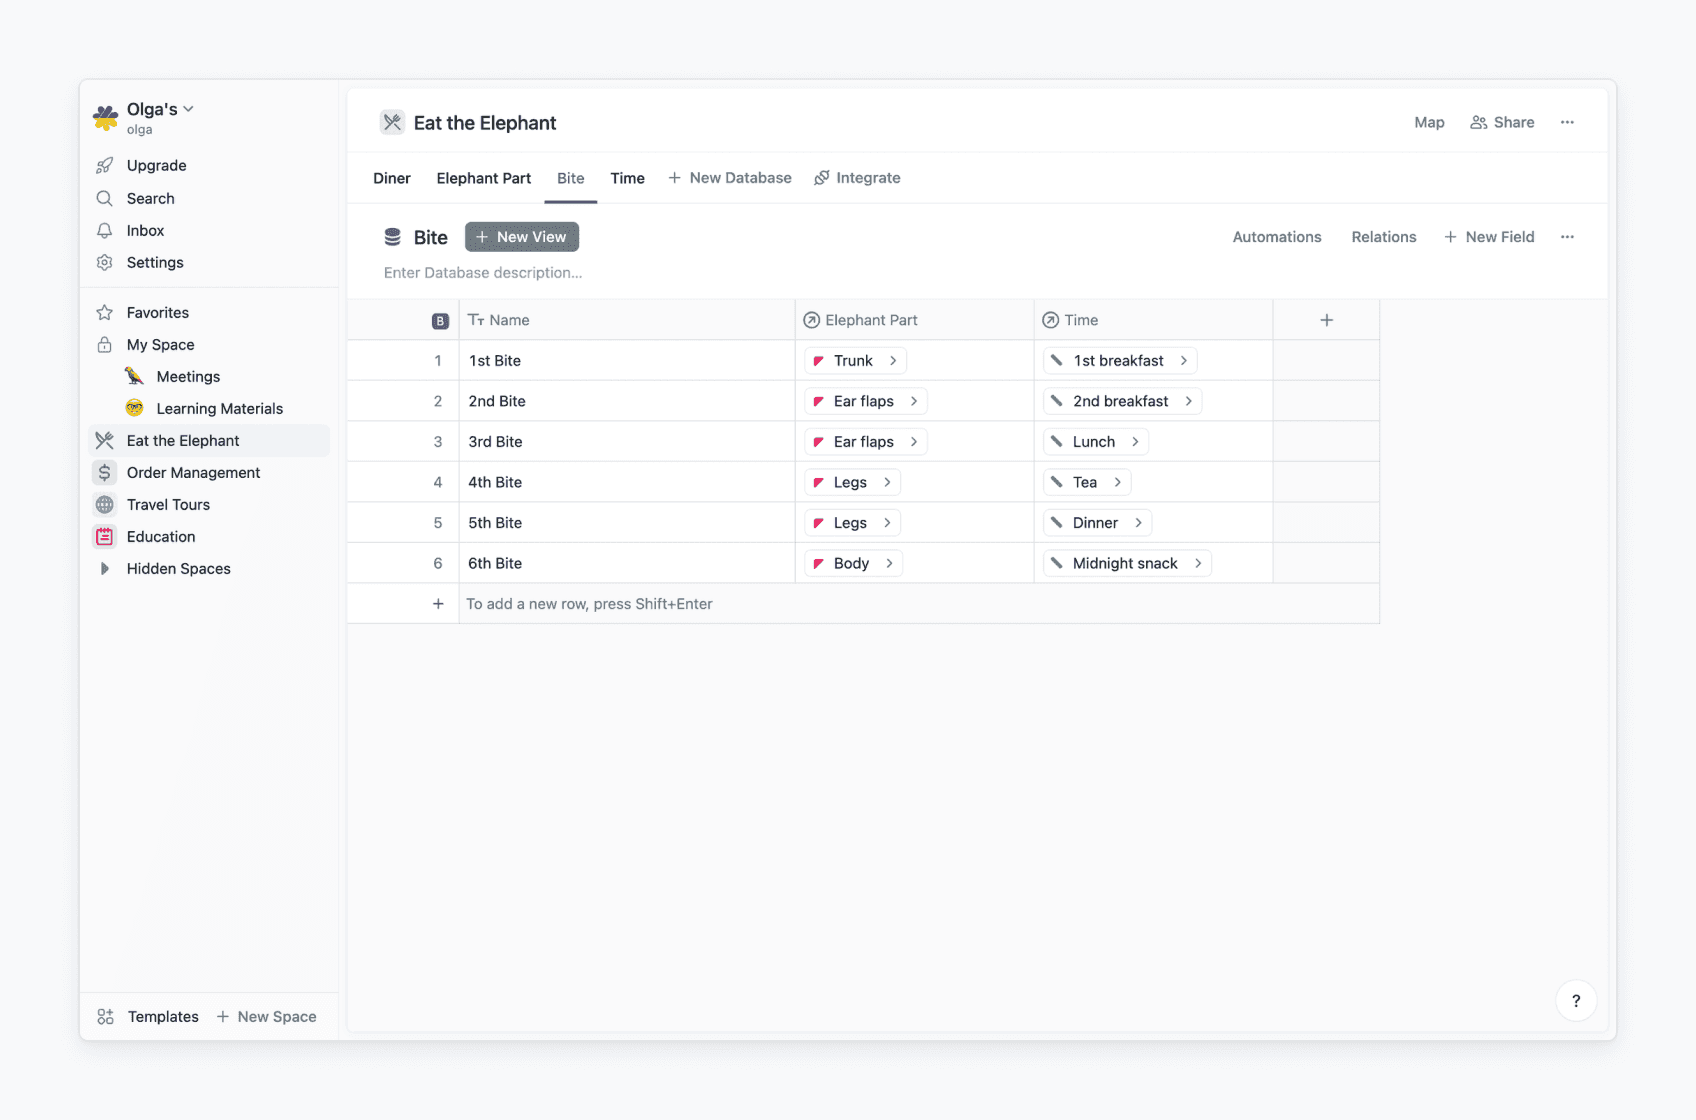Open the Inbox bell icon
Viewport: 1696px width, 1120px height.
click(105, 230)
